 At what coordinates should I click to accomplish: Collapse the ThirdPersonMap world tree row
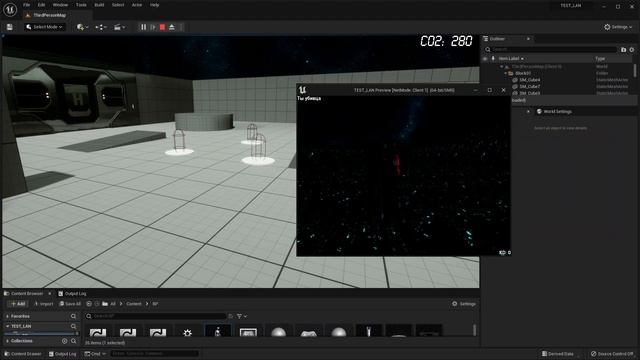(502, 67)
